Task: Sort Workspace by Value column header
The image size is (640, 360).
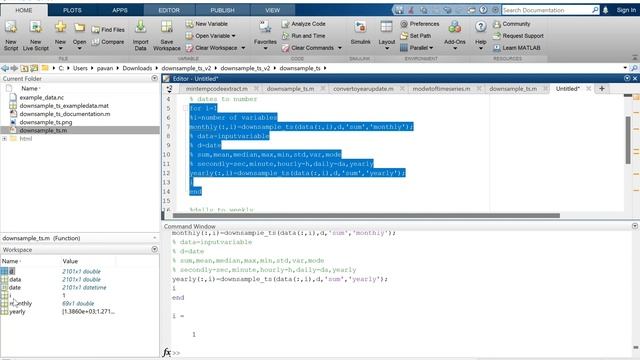Action: pos(70,261)
